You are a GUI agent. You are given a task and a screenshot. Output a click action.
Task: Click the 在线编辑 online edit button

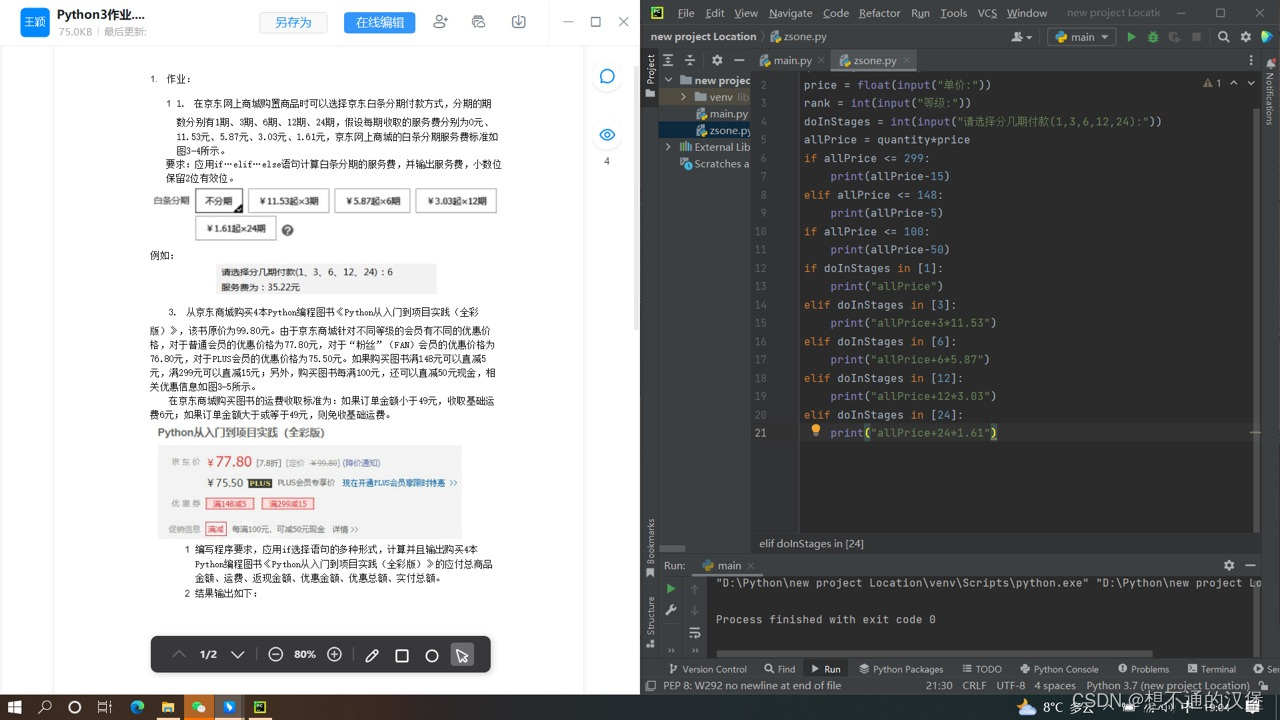tap(380, 22)
